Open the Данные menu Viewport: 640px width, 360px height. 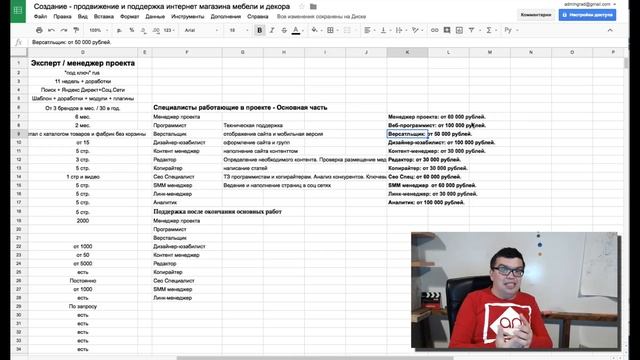pyautogui.click(x=155, y=17)
